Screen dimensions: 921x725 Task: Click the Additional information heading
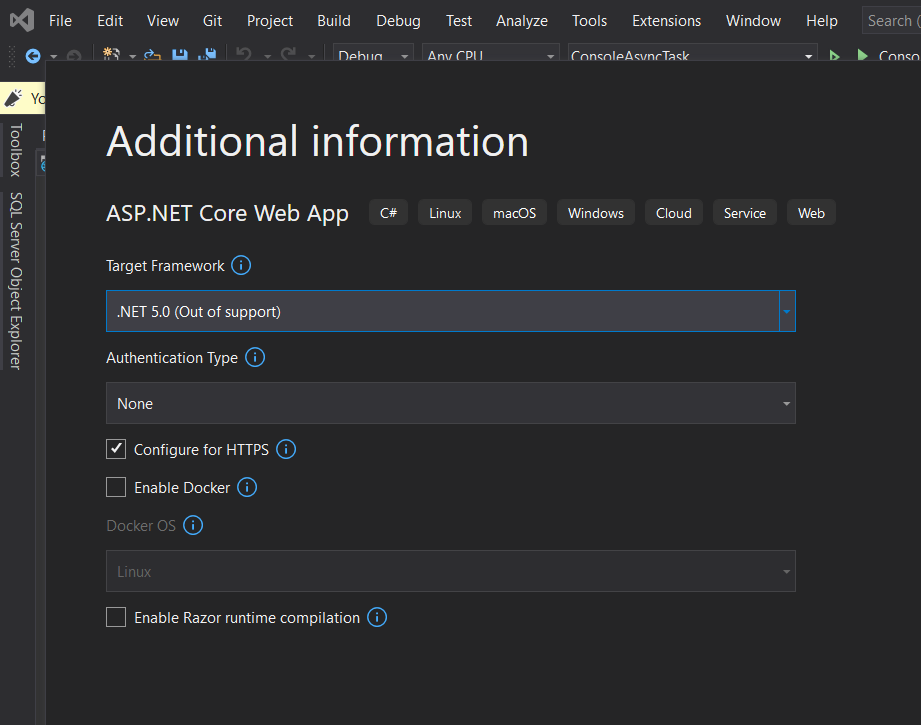point(317,141)
